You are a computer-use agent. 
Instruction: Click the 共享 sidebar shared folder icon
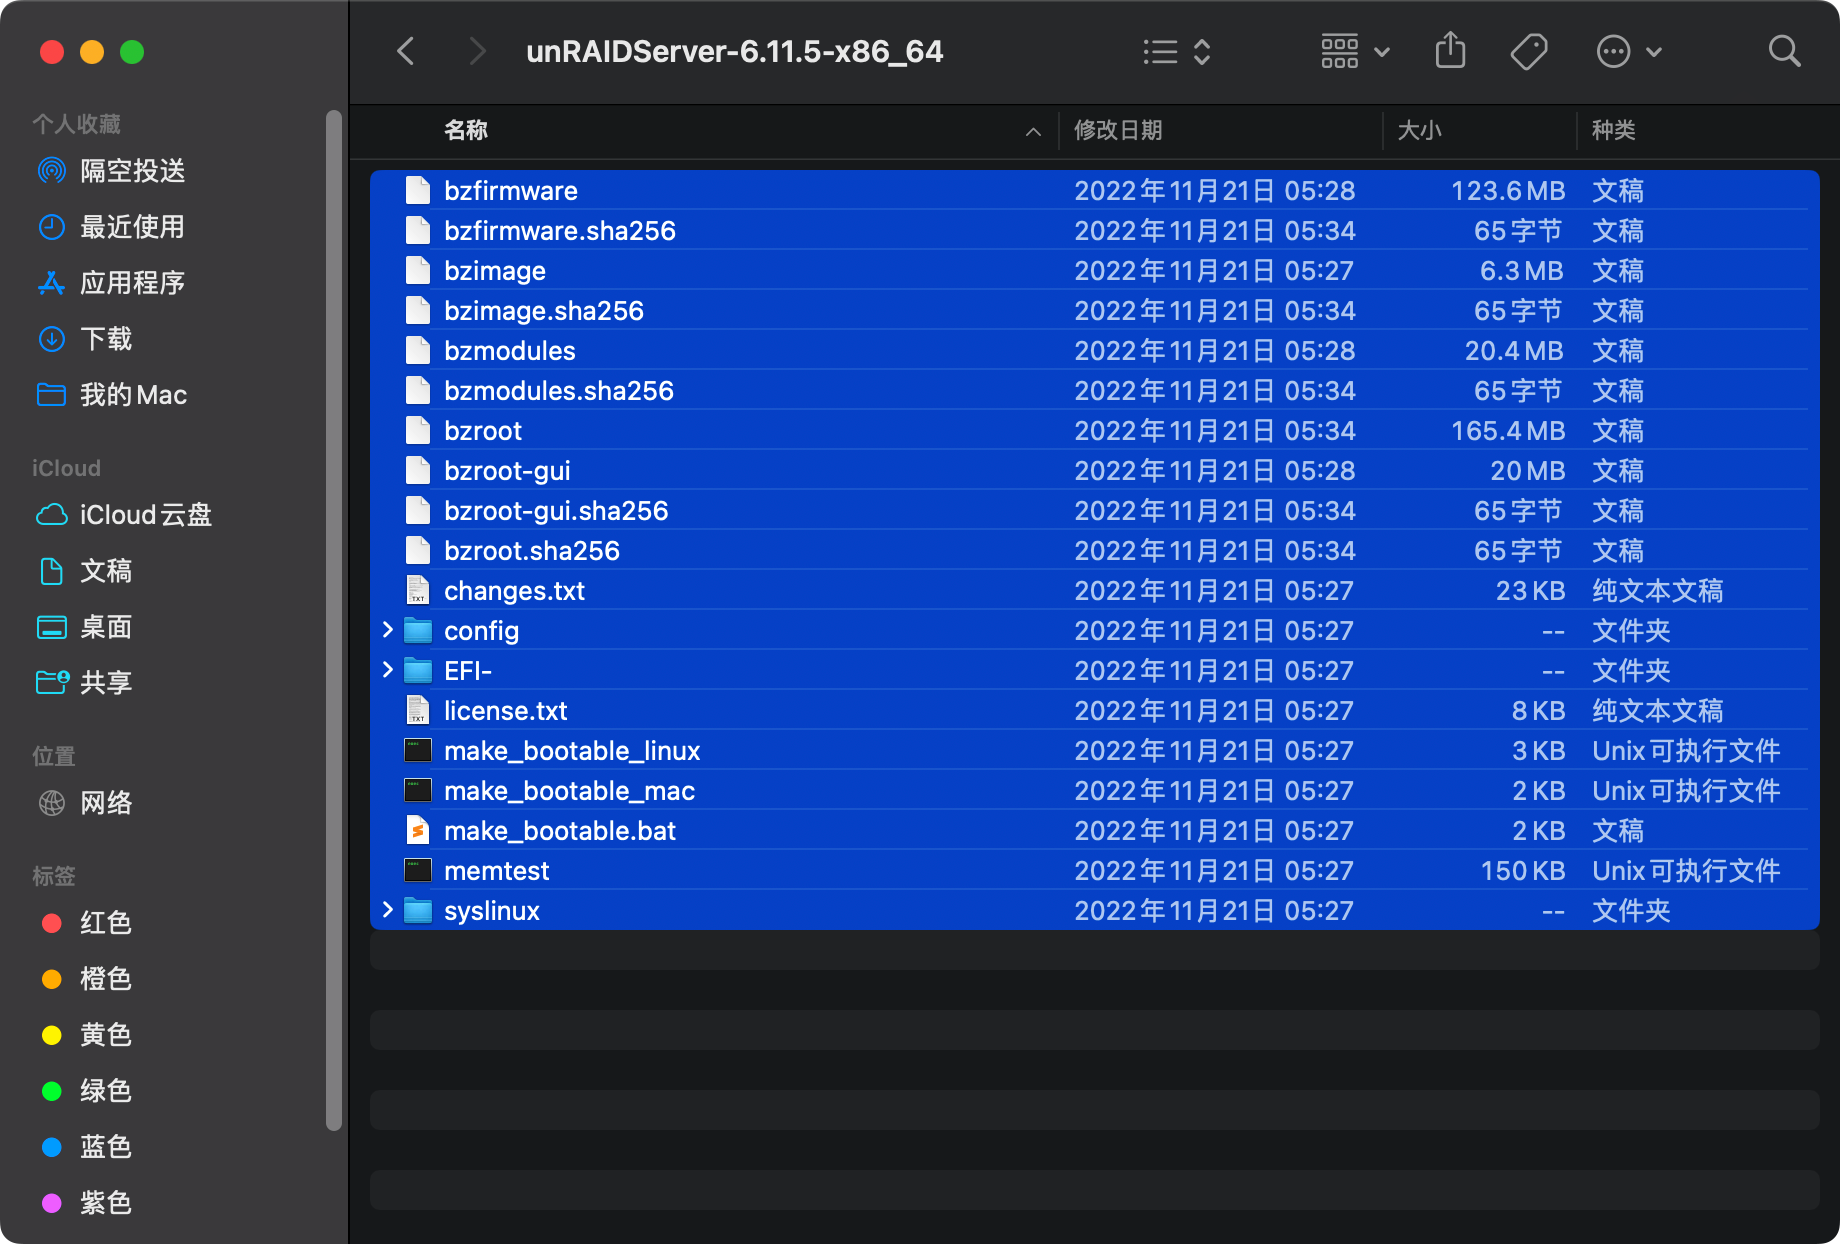(x=52, y=682)
